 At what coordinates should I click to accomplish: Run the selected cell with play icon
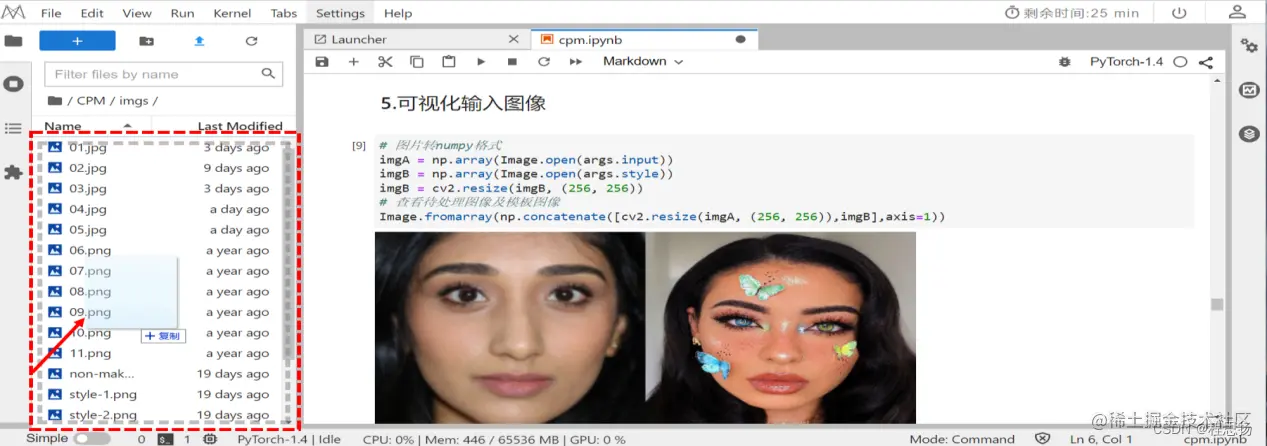coord(481,61)
